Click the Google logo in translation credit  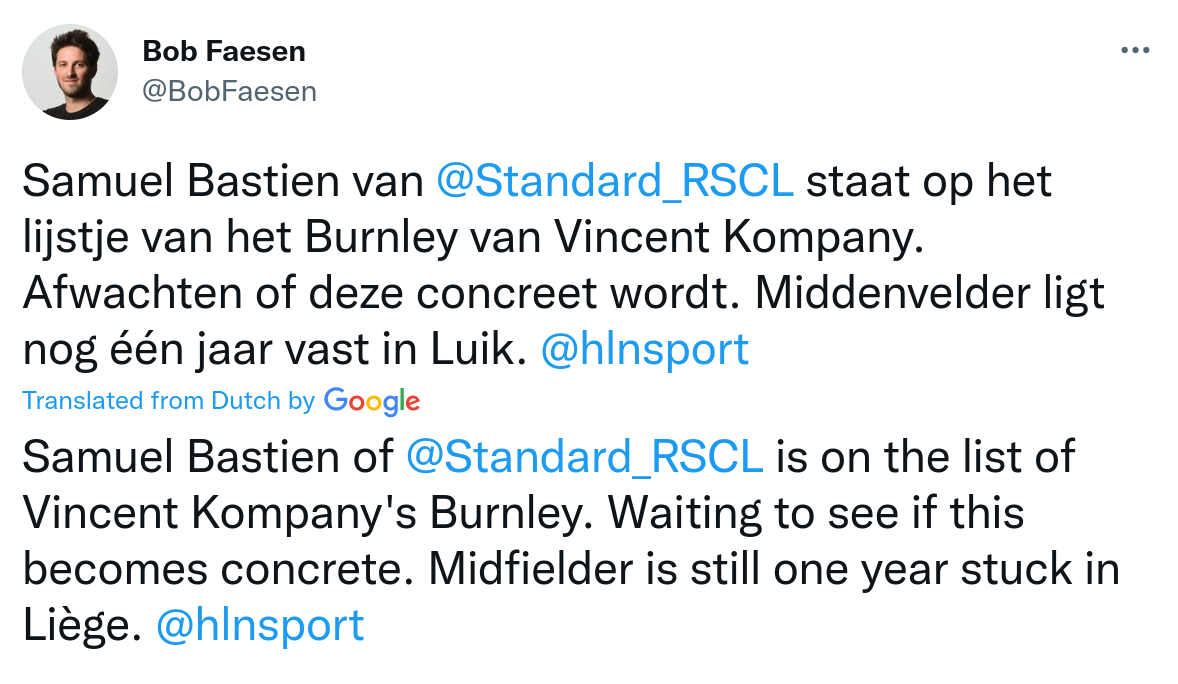pyautogui.click(x=371, y=401)
